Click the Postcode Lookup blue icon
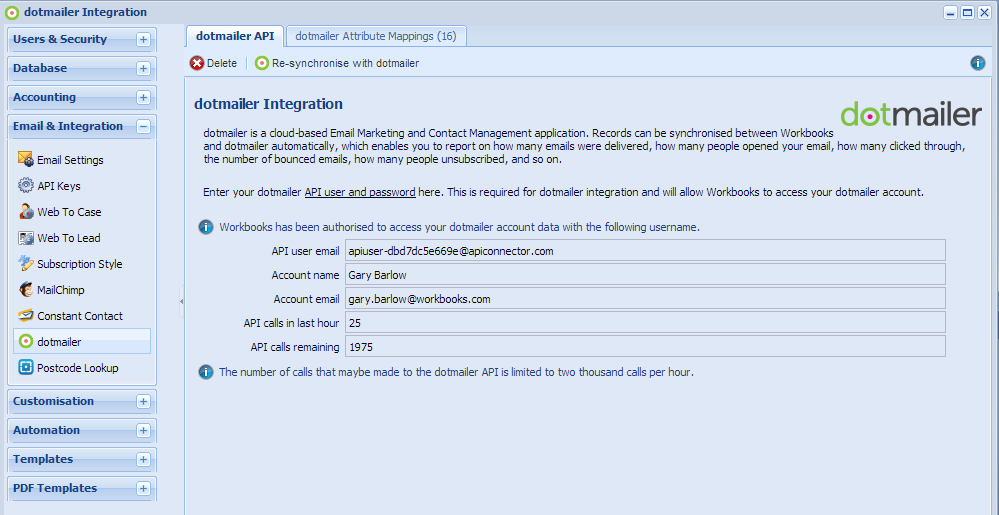The height and width of the screenshot is (515, 999). click(25, 367)
